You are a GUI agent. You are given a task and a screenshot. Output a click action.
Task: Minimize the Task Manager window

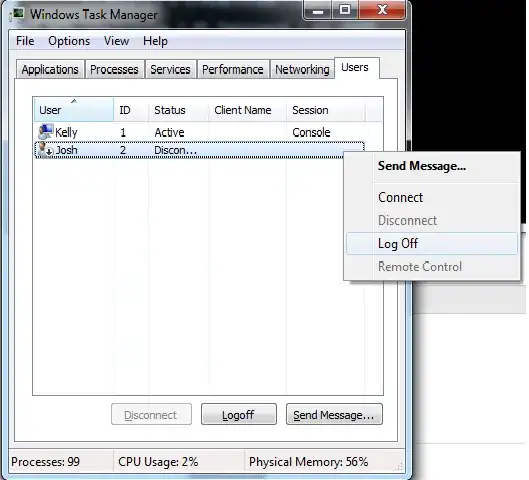317,10
